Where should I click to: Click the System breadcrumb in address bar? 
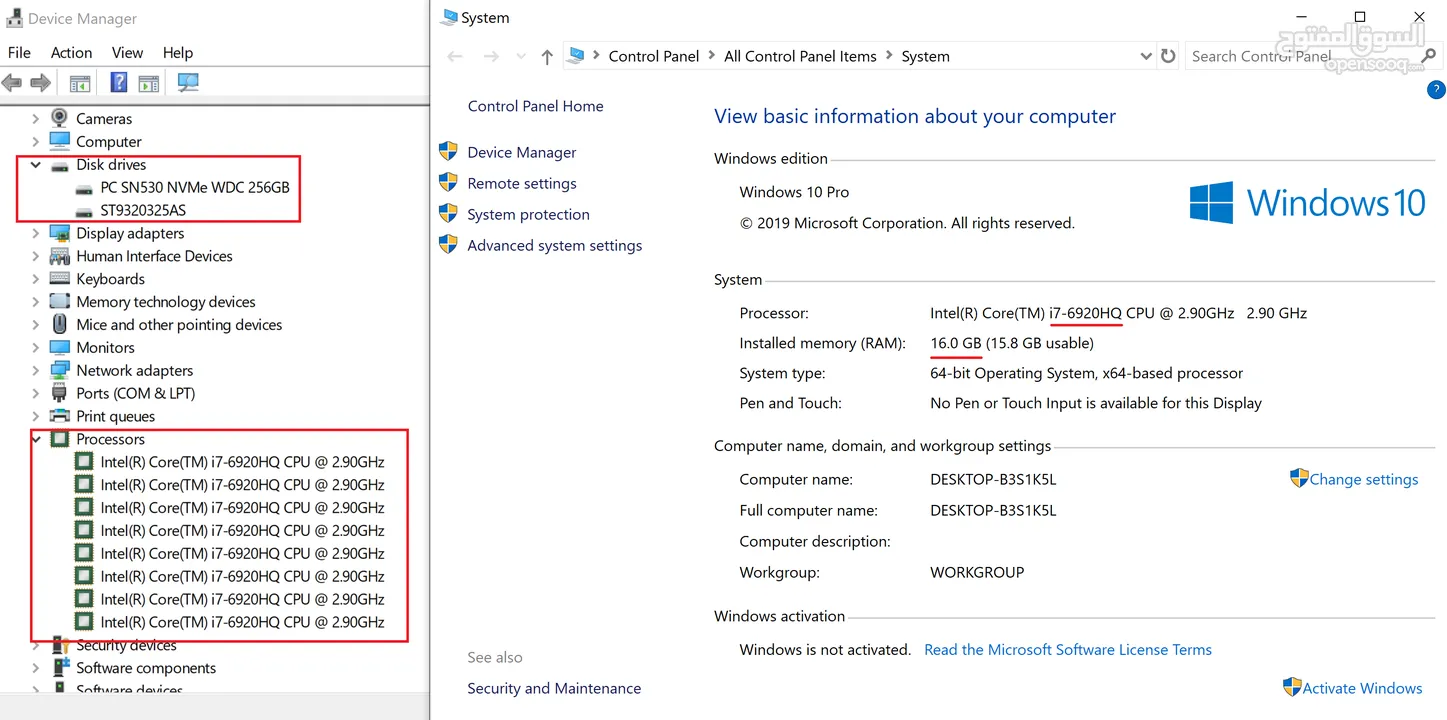tap(925, 56)
